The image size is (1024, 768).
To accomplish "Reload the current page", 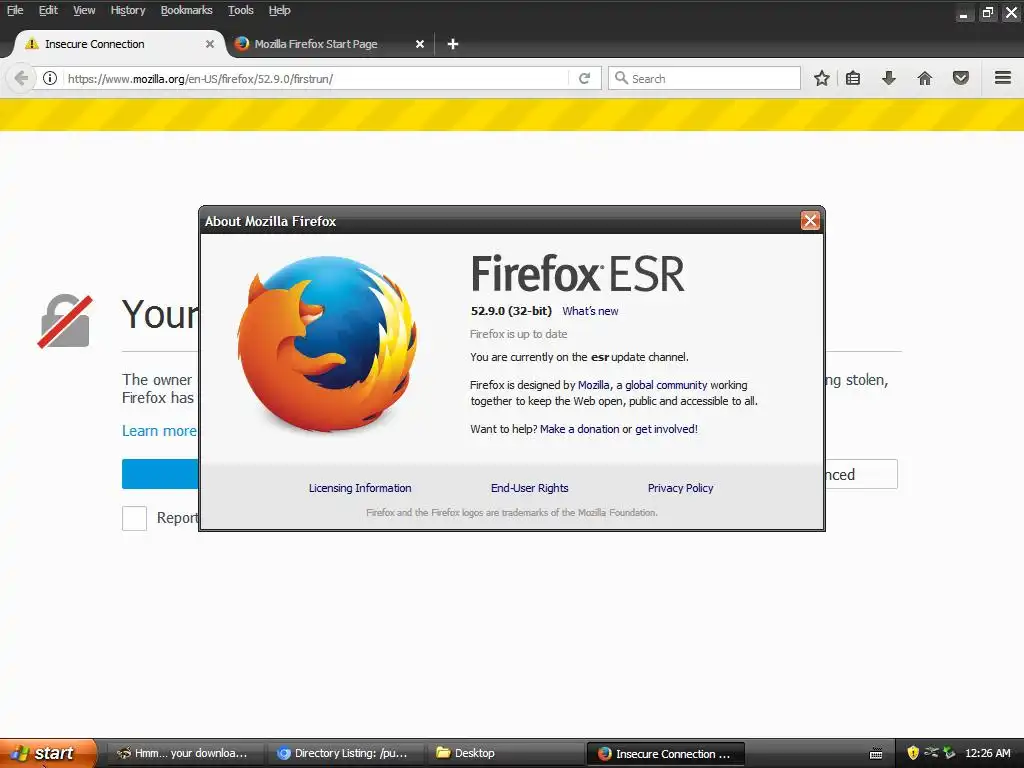I will pyautogui.click(x=584, y=78).
